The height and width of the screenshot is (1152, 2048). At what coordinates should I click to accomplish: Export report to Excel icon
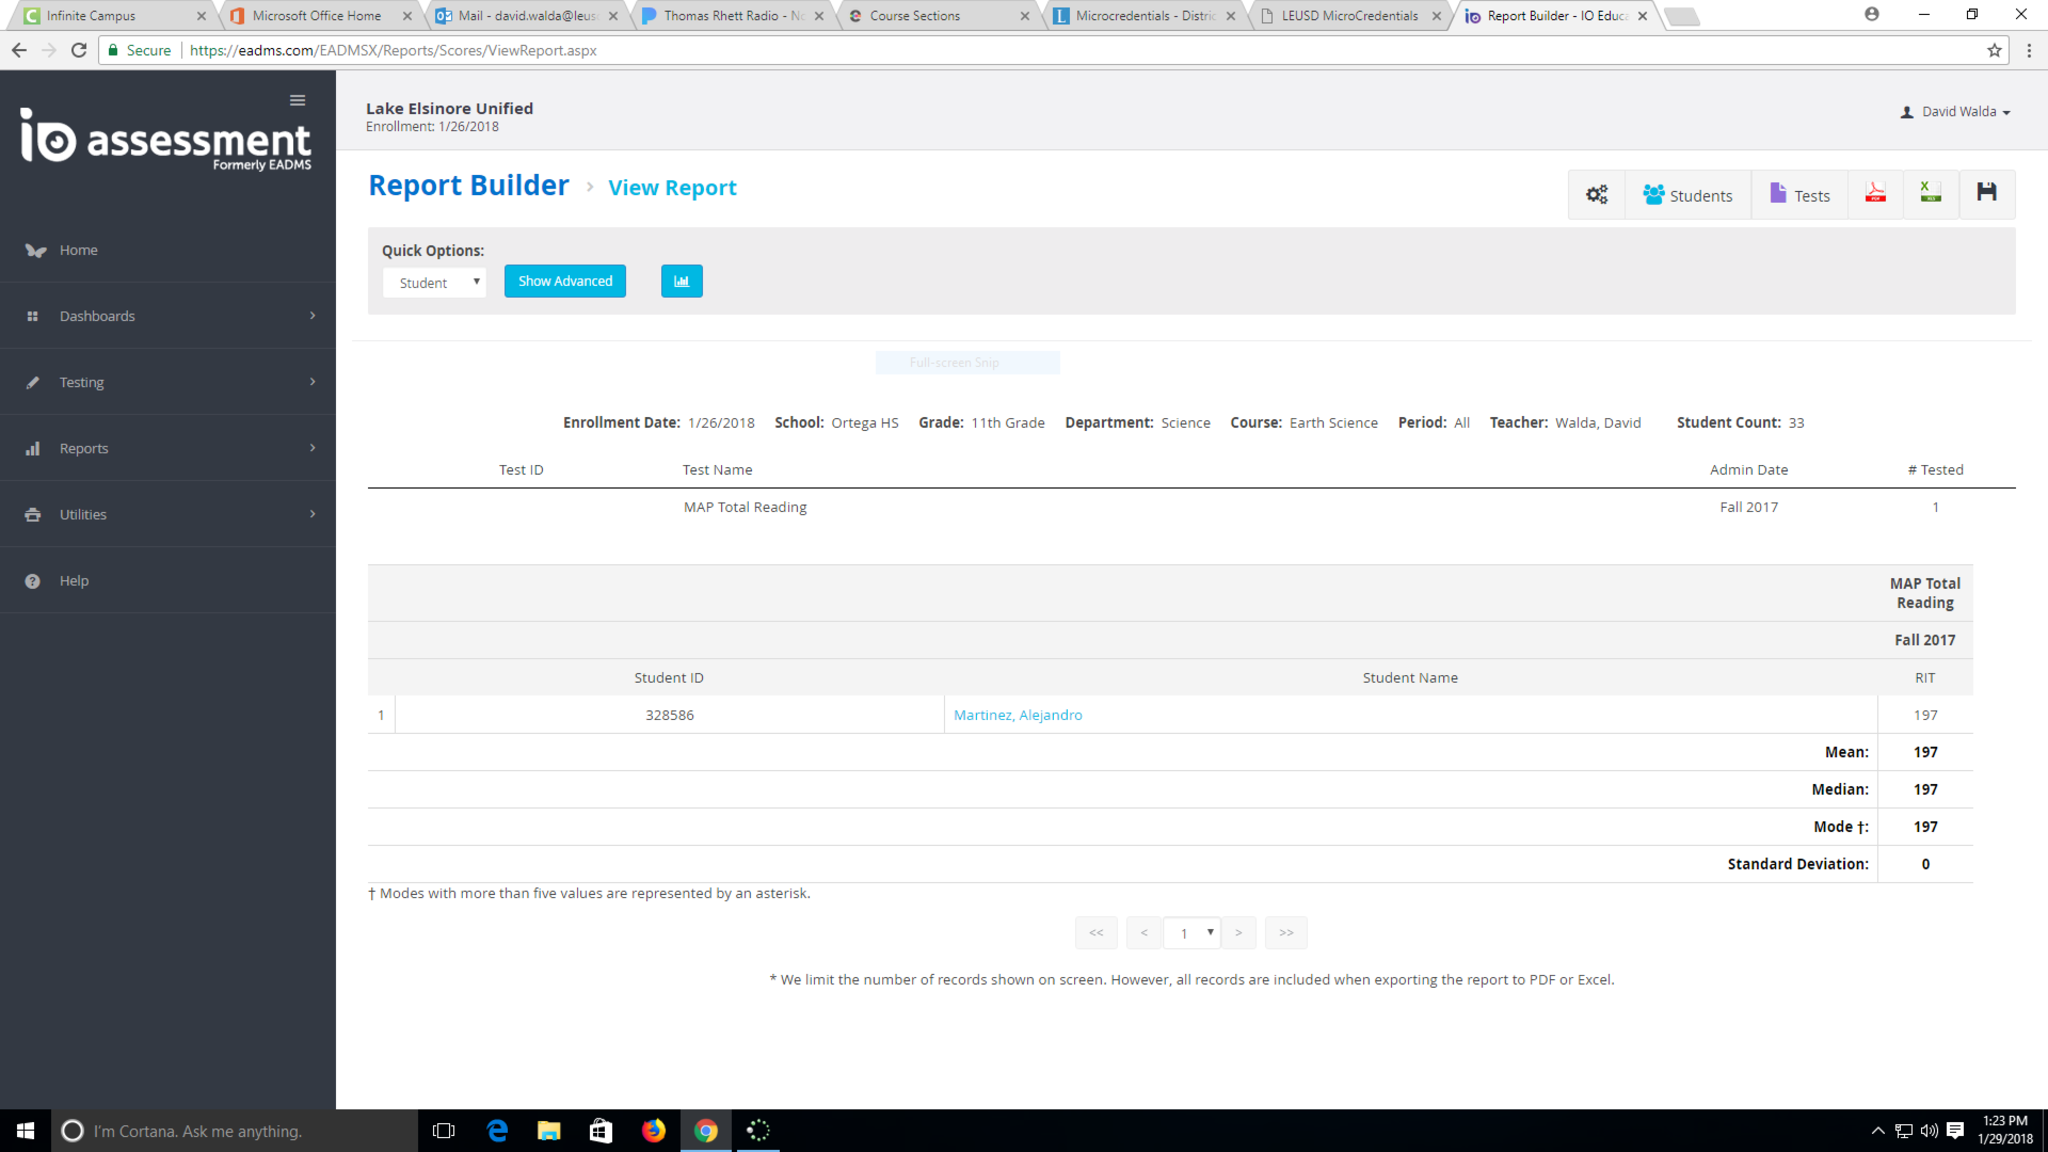click(1930, 193)
